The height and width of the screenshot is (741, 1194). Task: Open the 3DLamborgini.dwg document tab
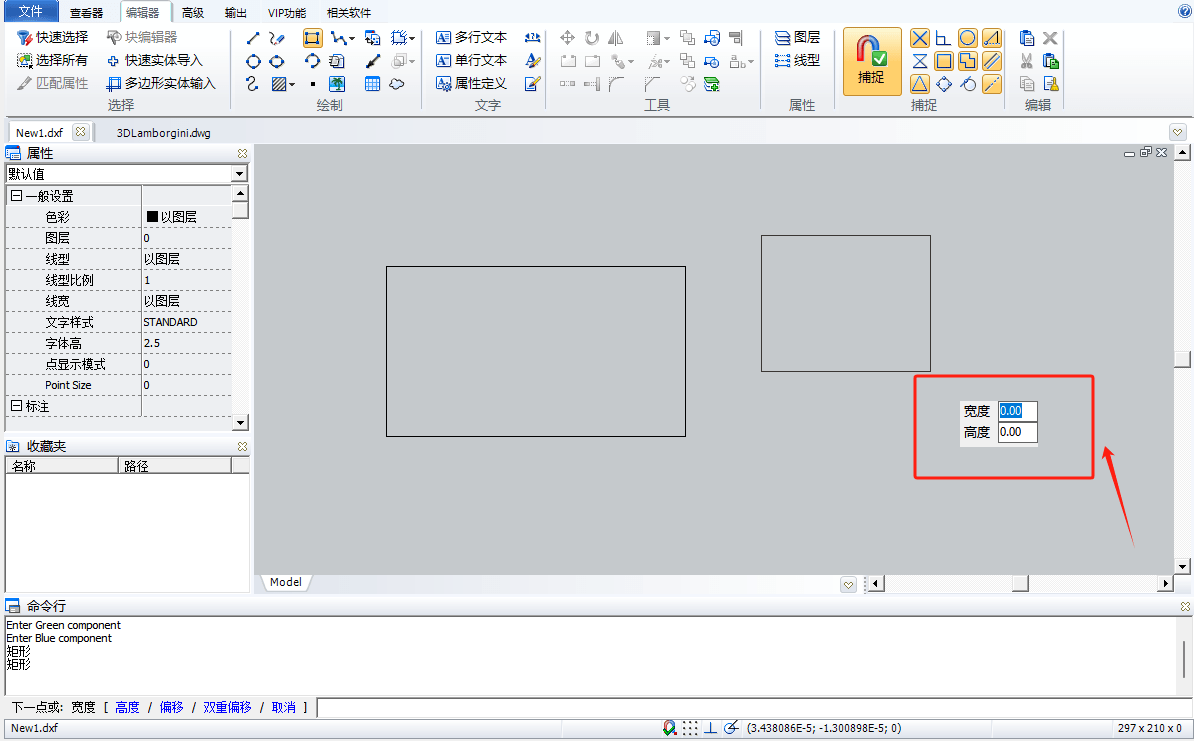pos(163,132)
